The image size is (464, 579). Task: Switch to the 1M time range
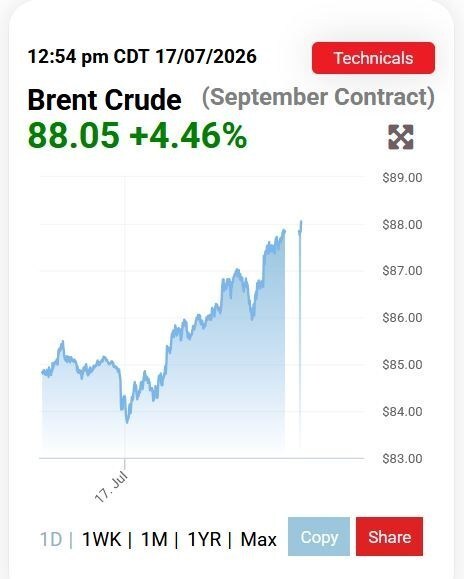[154, 539]
